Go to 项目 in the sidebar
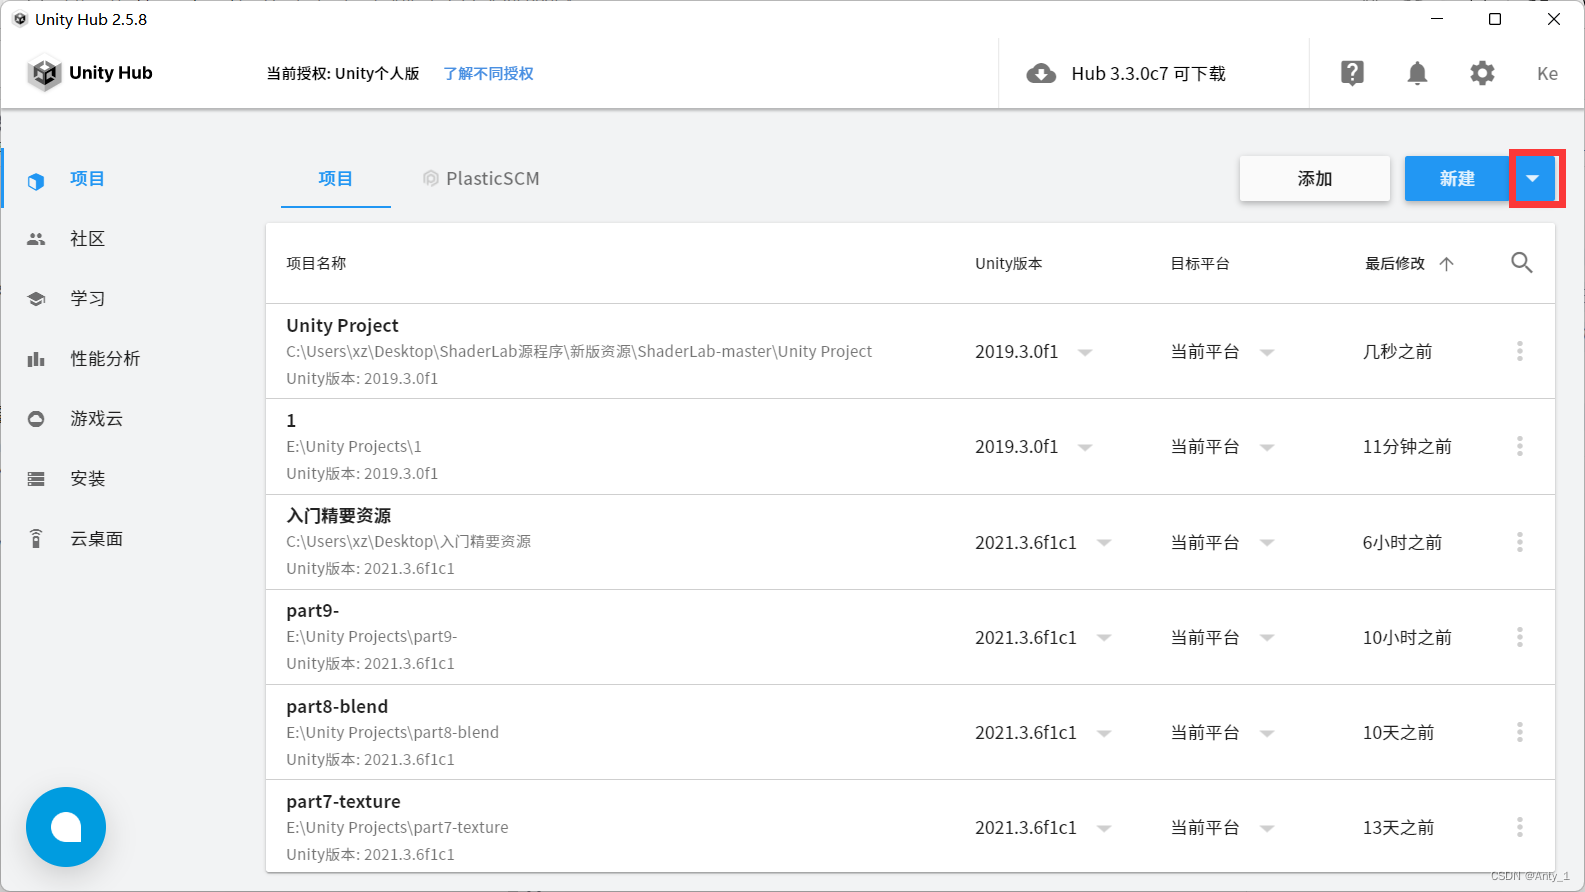The height and width of the screenshot is (892, 1585). click(87, 179)
